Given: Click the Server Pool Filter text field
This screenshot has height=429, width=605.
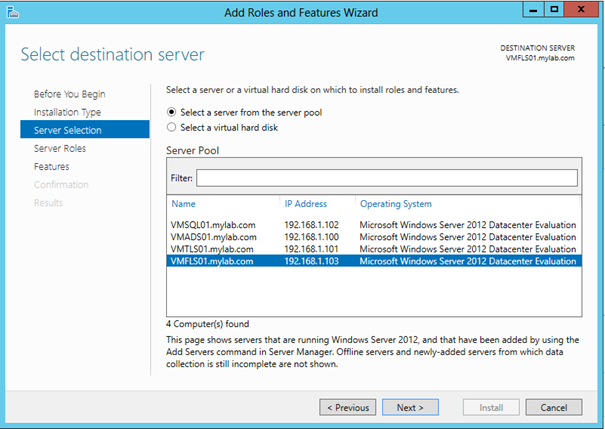Looking at the screenshot, I should pyautogui.click(x=387, y=178).
